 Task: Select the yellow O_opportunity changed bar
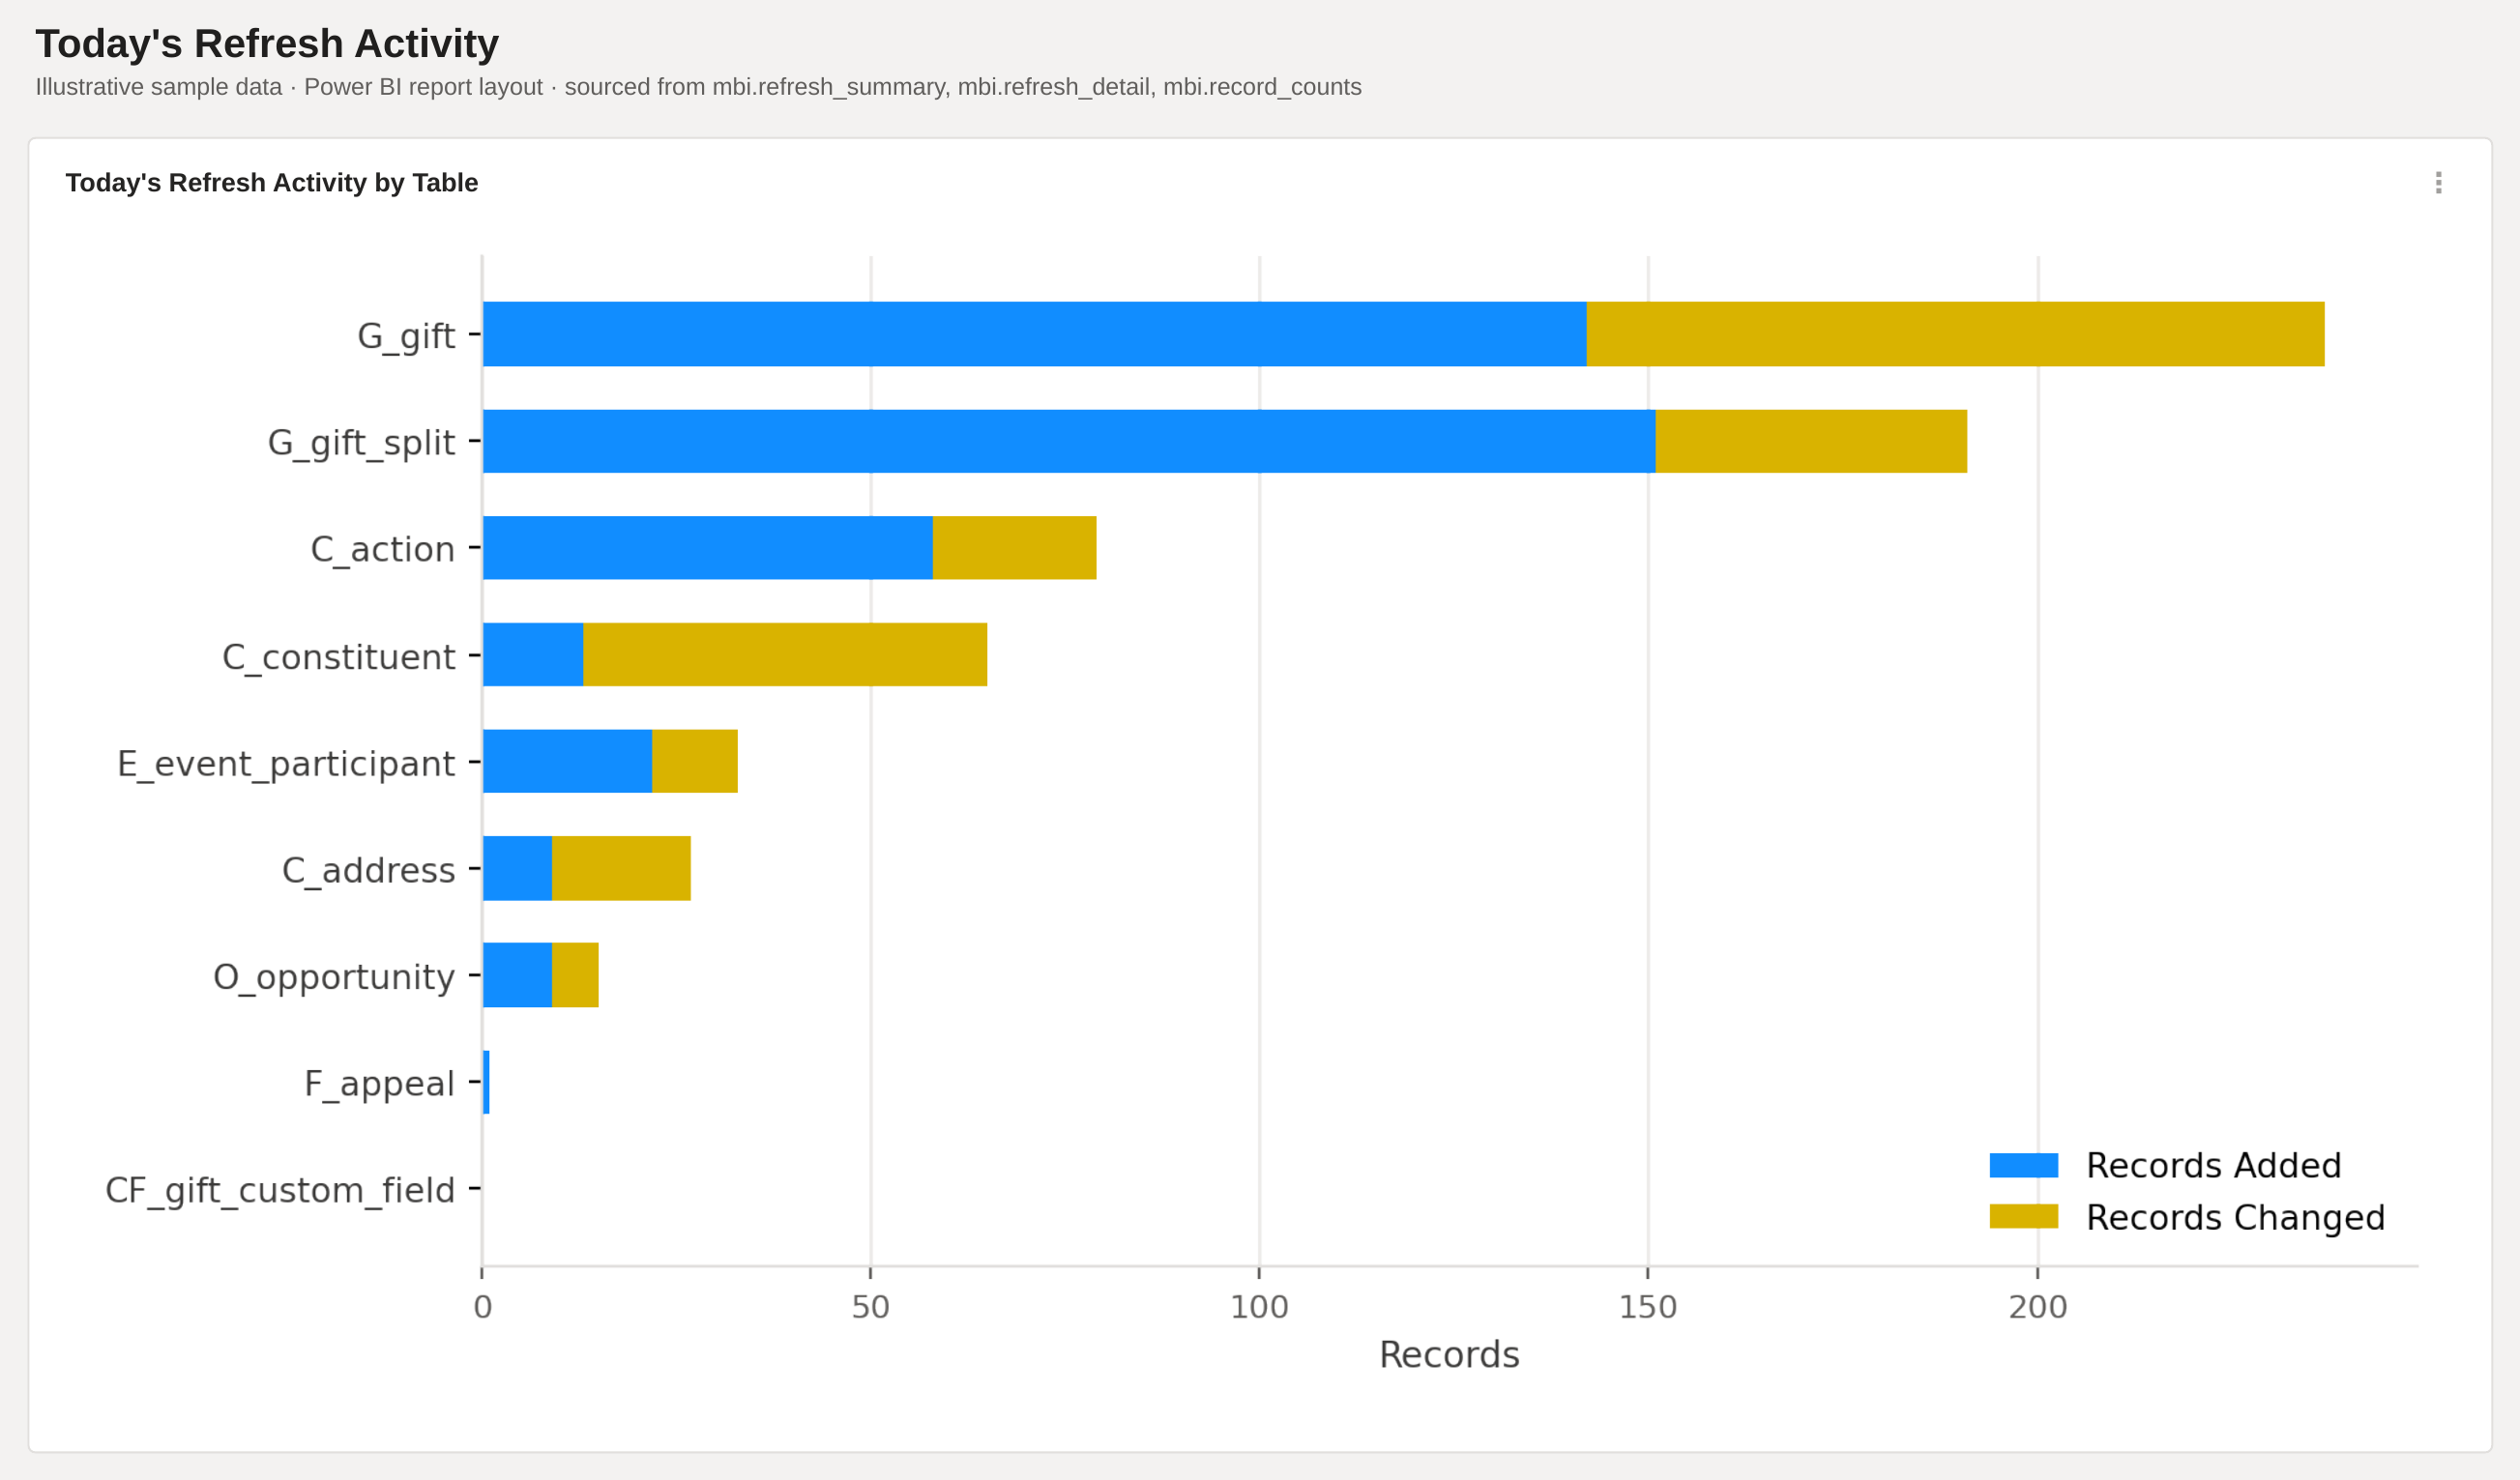[x=575, y=975]
